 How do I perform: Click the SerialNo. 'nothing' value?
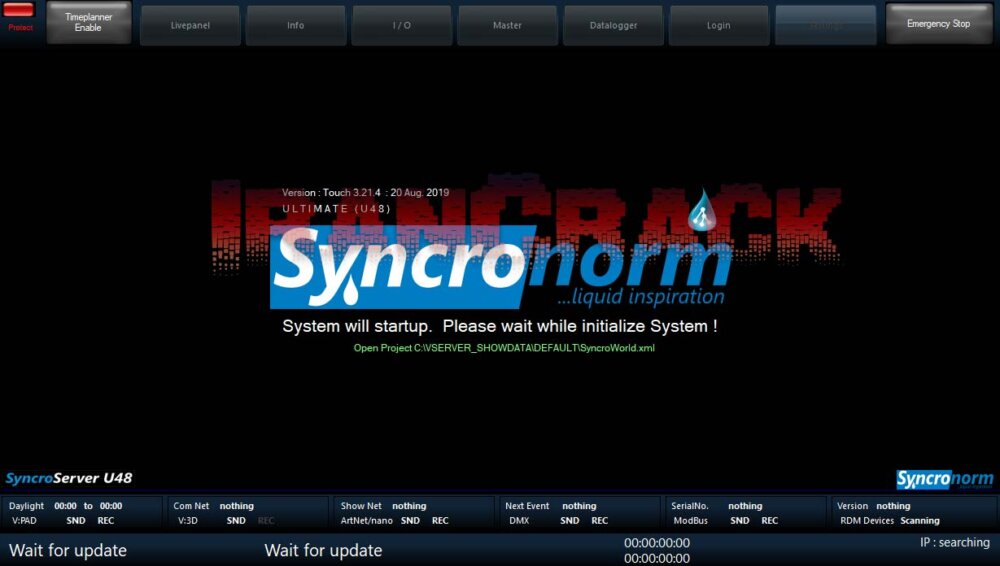[745, 506]
